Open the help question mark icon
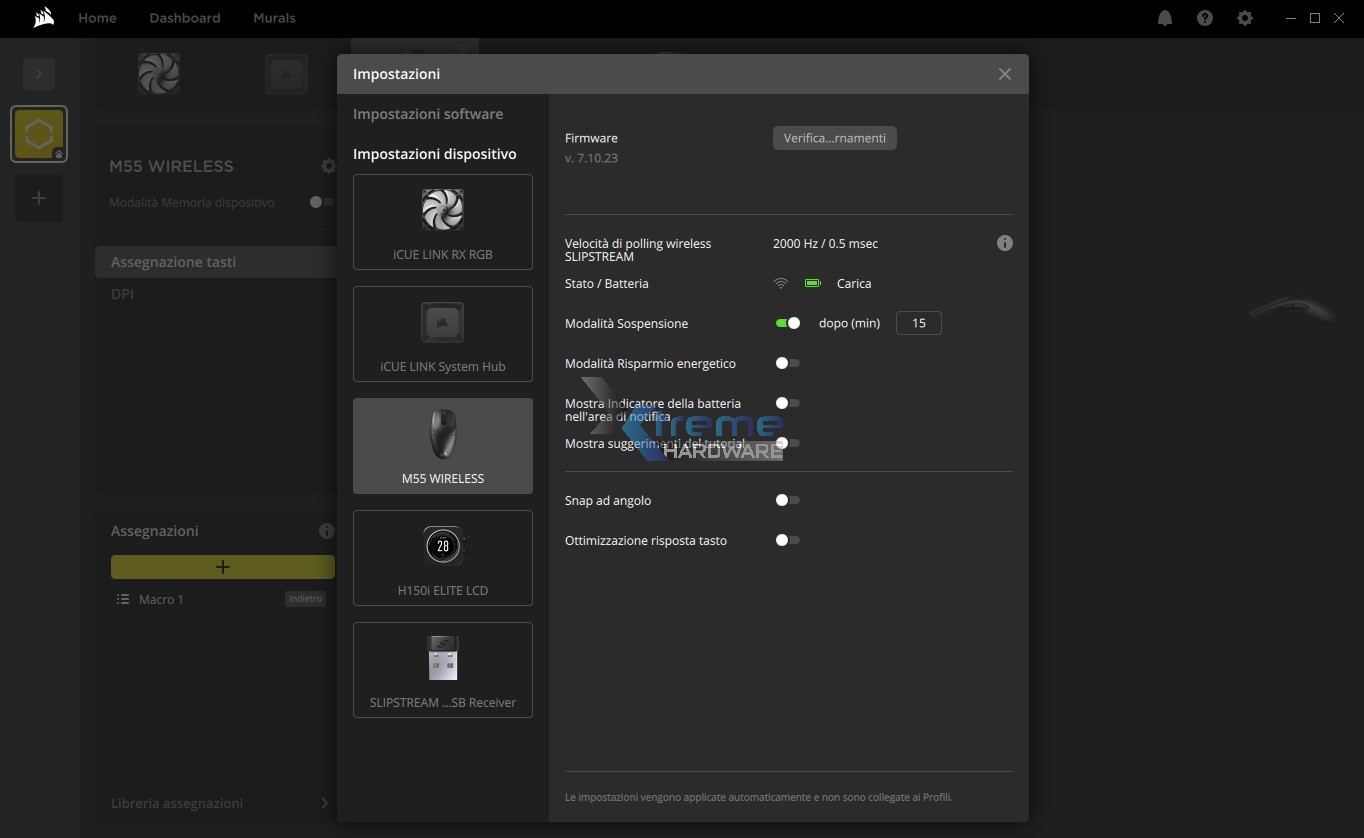The width and height of the screenshot is (1364, 838). [1205, 18]
